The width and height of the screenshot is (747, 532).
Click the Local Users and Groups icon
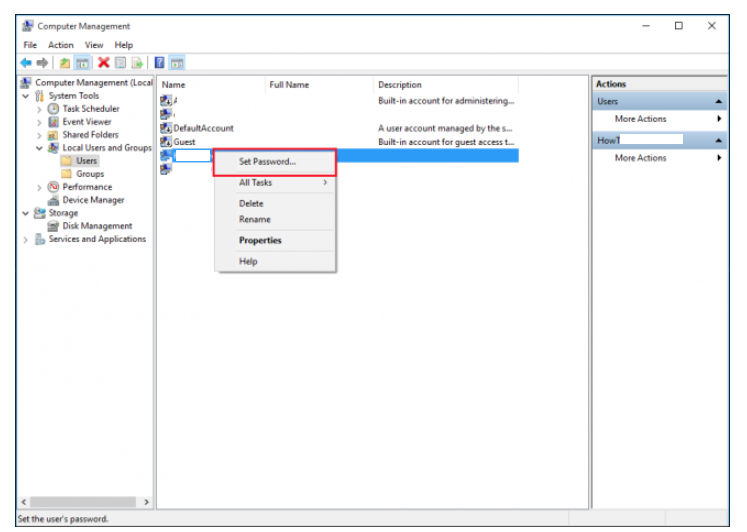click(x=53, y=148)
